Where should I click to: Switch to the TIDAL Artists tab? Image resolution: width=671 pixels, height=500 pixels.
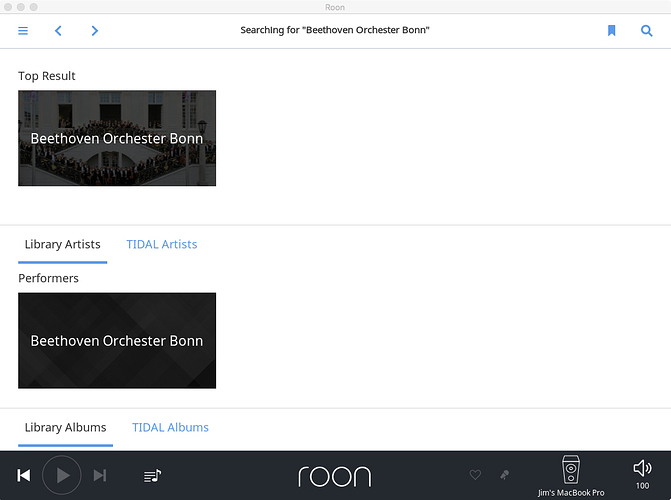[162, 244]
